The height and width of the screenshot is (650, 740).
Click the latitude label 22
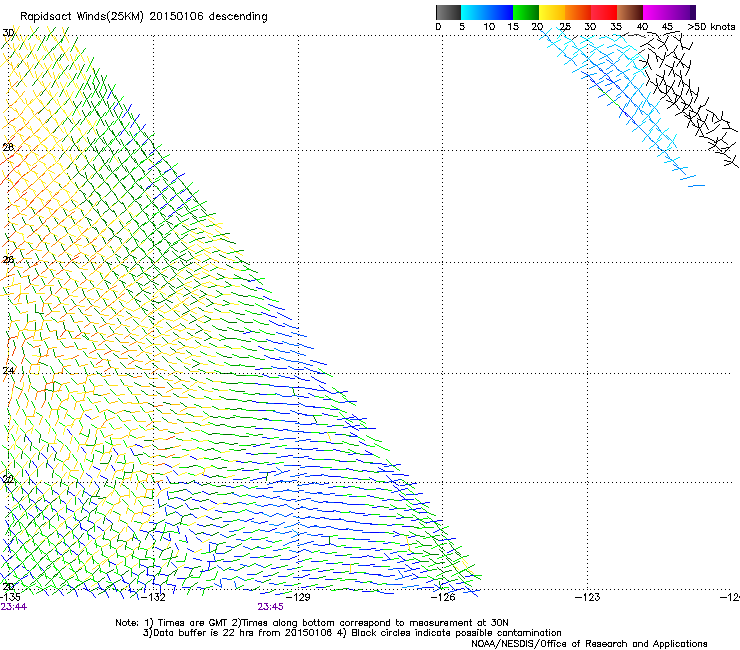click(8, 480)
